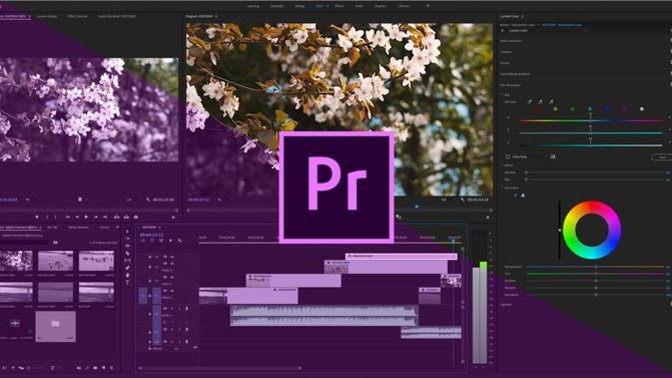This screenshot has width=672, height=378.
Task: Expand the Curves section
Action: coord(505,63)
